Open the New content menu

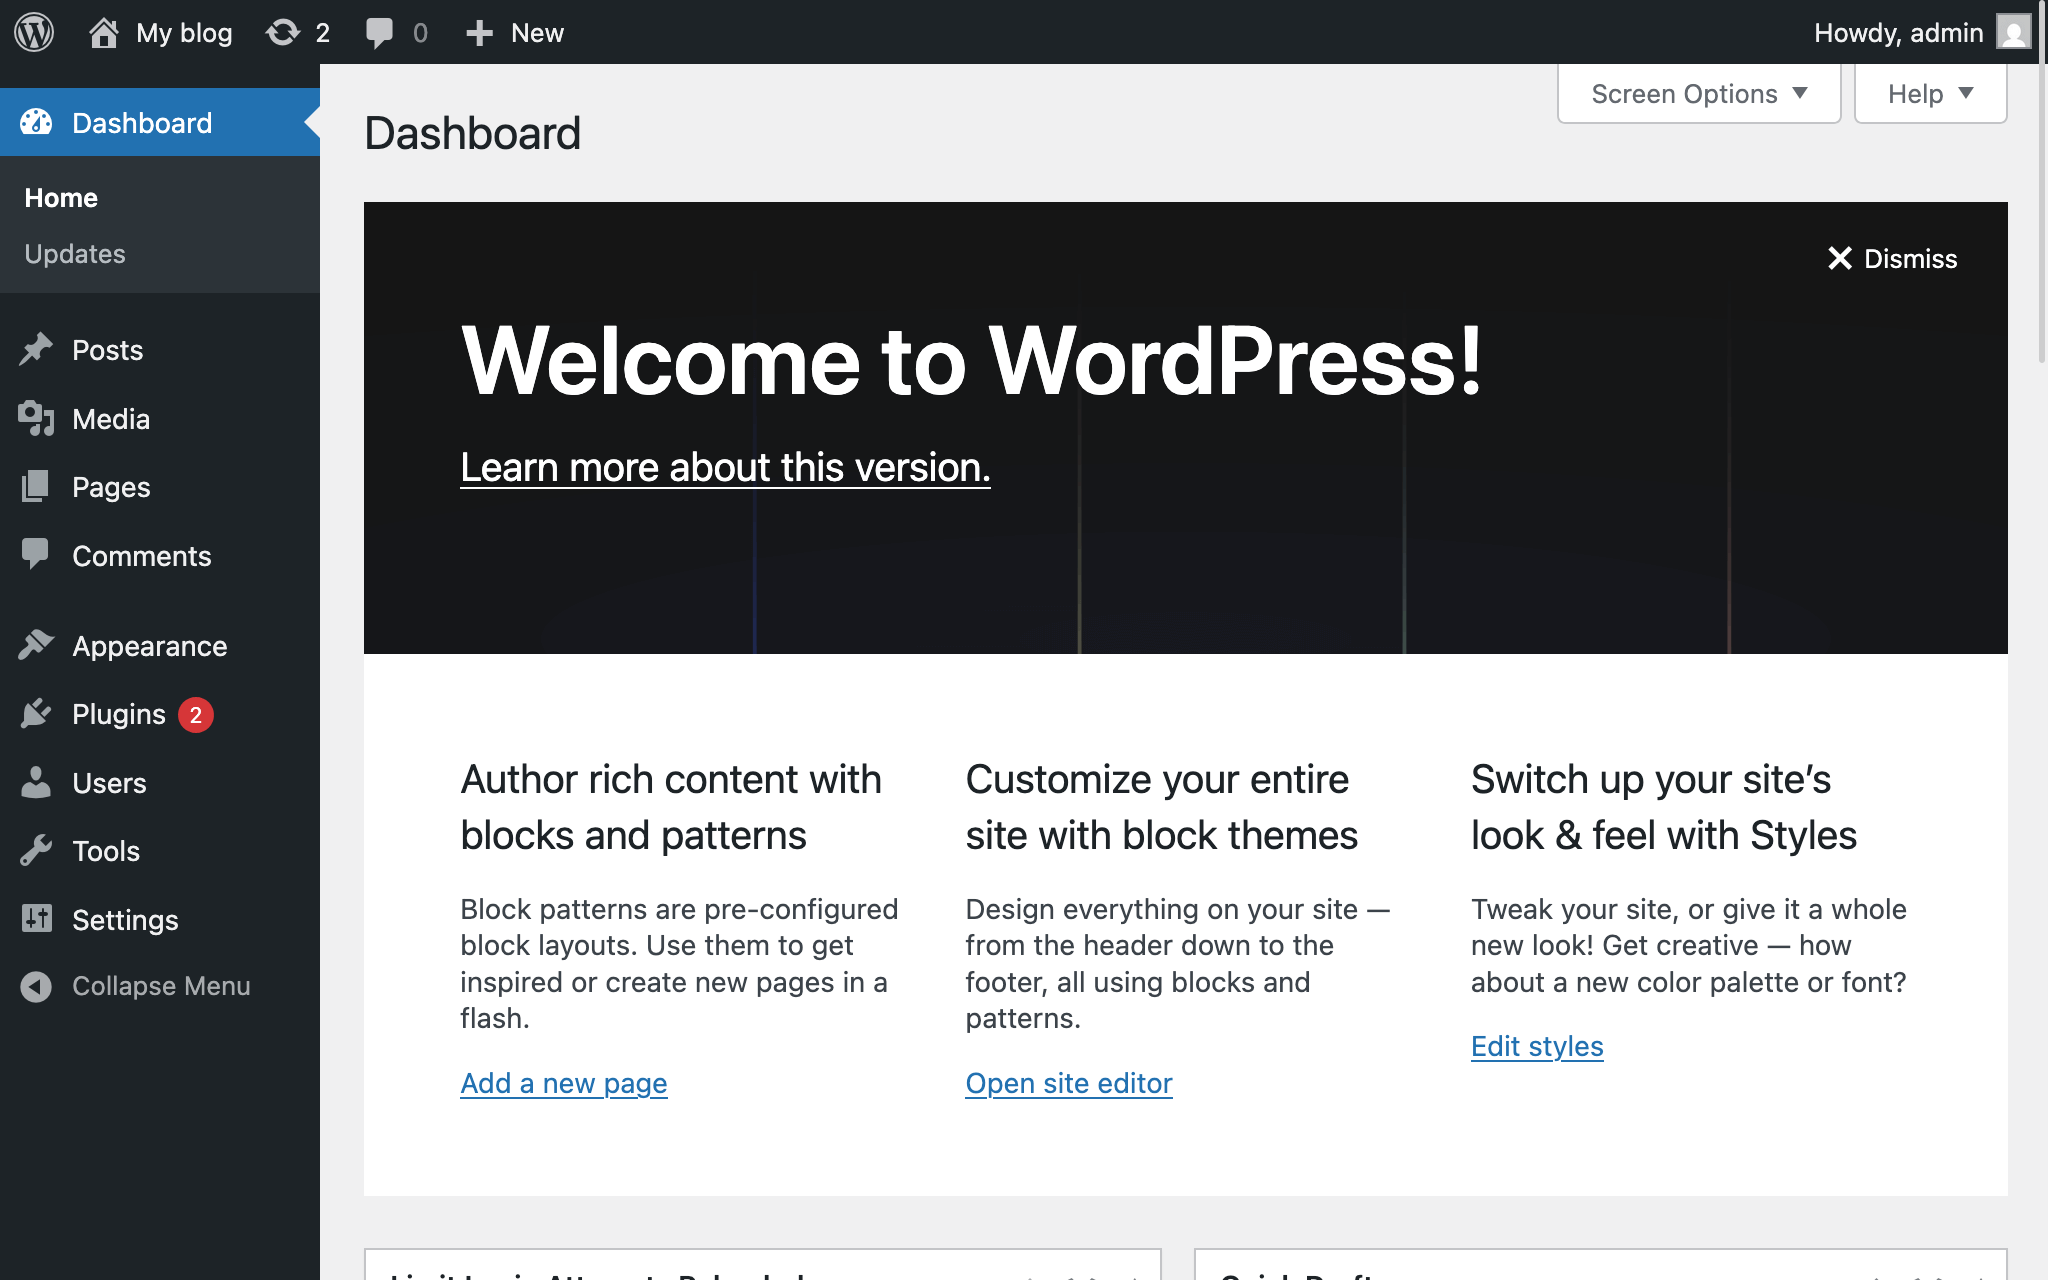516,32
